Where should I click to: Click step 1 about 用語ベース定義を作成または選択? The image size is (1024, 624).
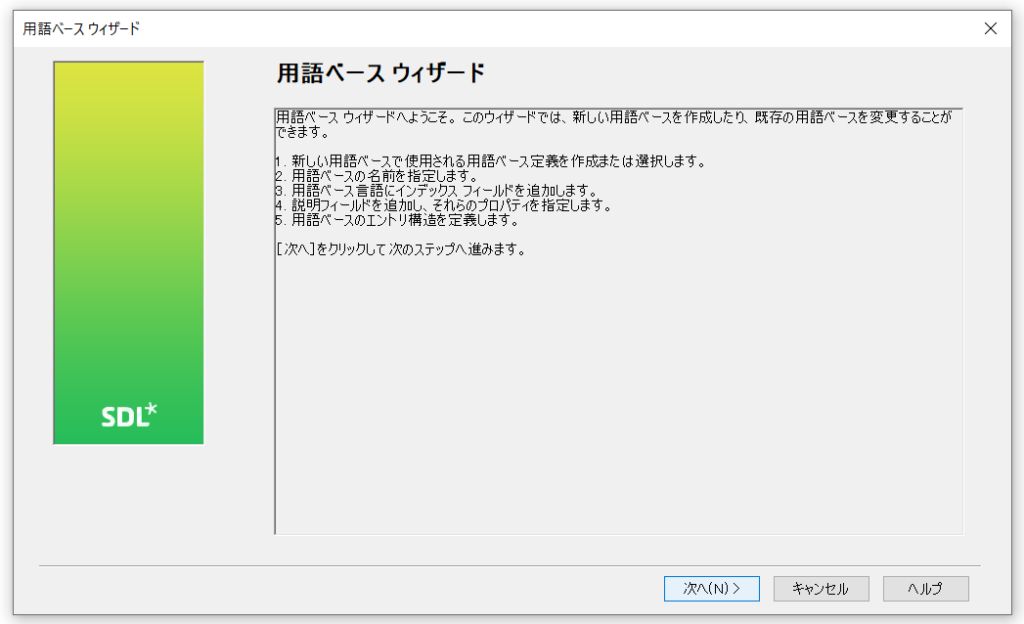[x=490, y=161]
